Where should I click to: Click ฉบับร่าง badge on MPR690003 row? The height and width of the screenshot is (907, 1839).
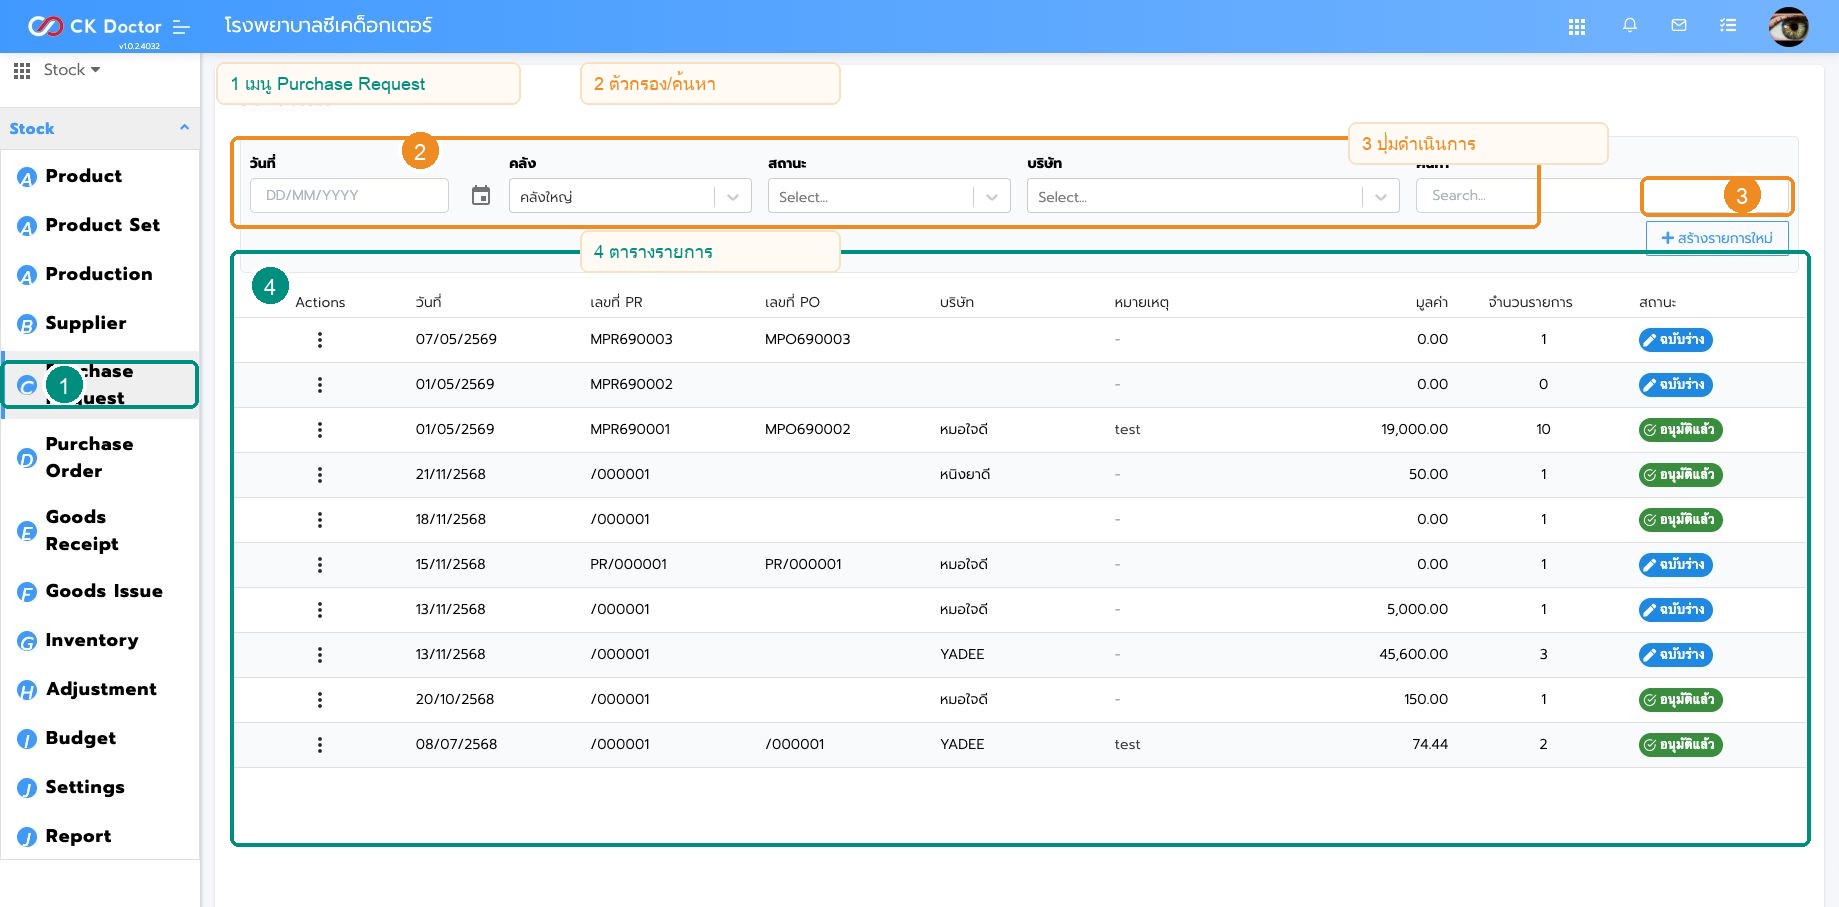click(x=1675, y=340)
